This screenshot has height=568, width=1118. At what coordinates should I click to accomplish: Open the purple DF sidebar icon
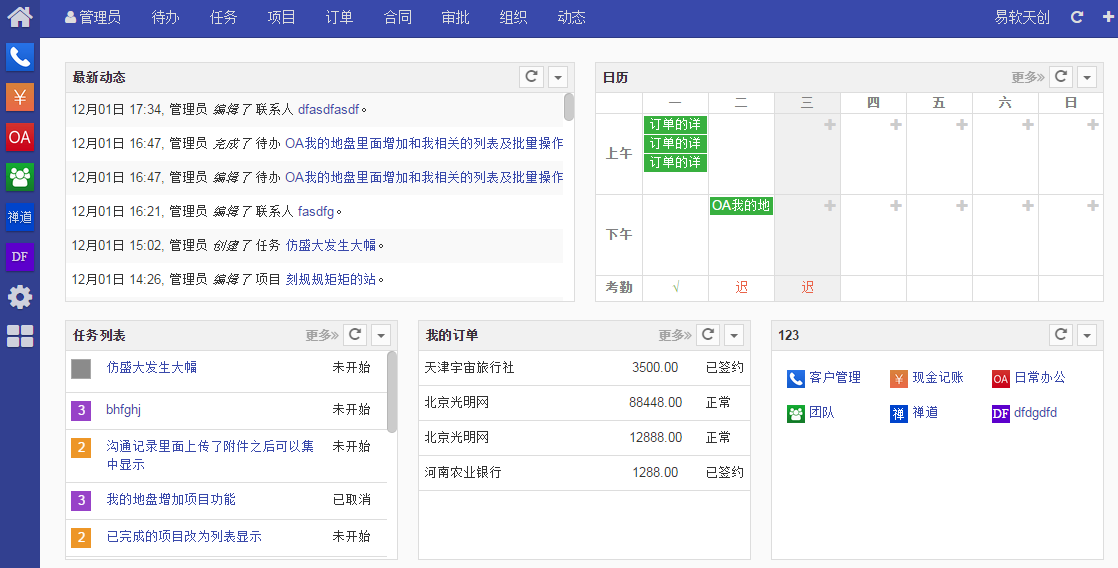(20, 257)
